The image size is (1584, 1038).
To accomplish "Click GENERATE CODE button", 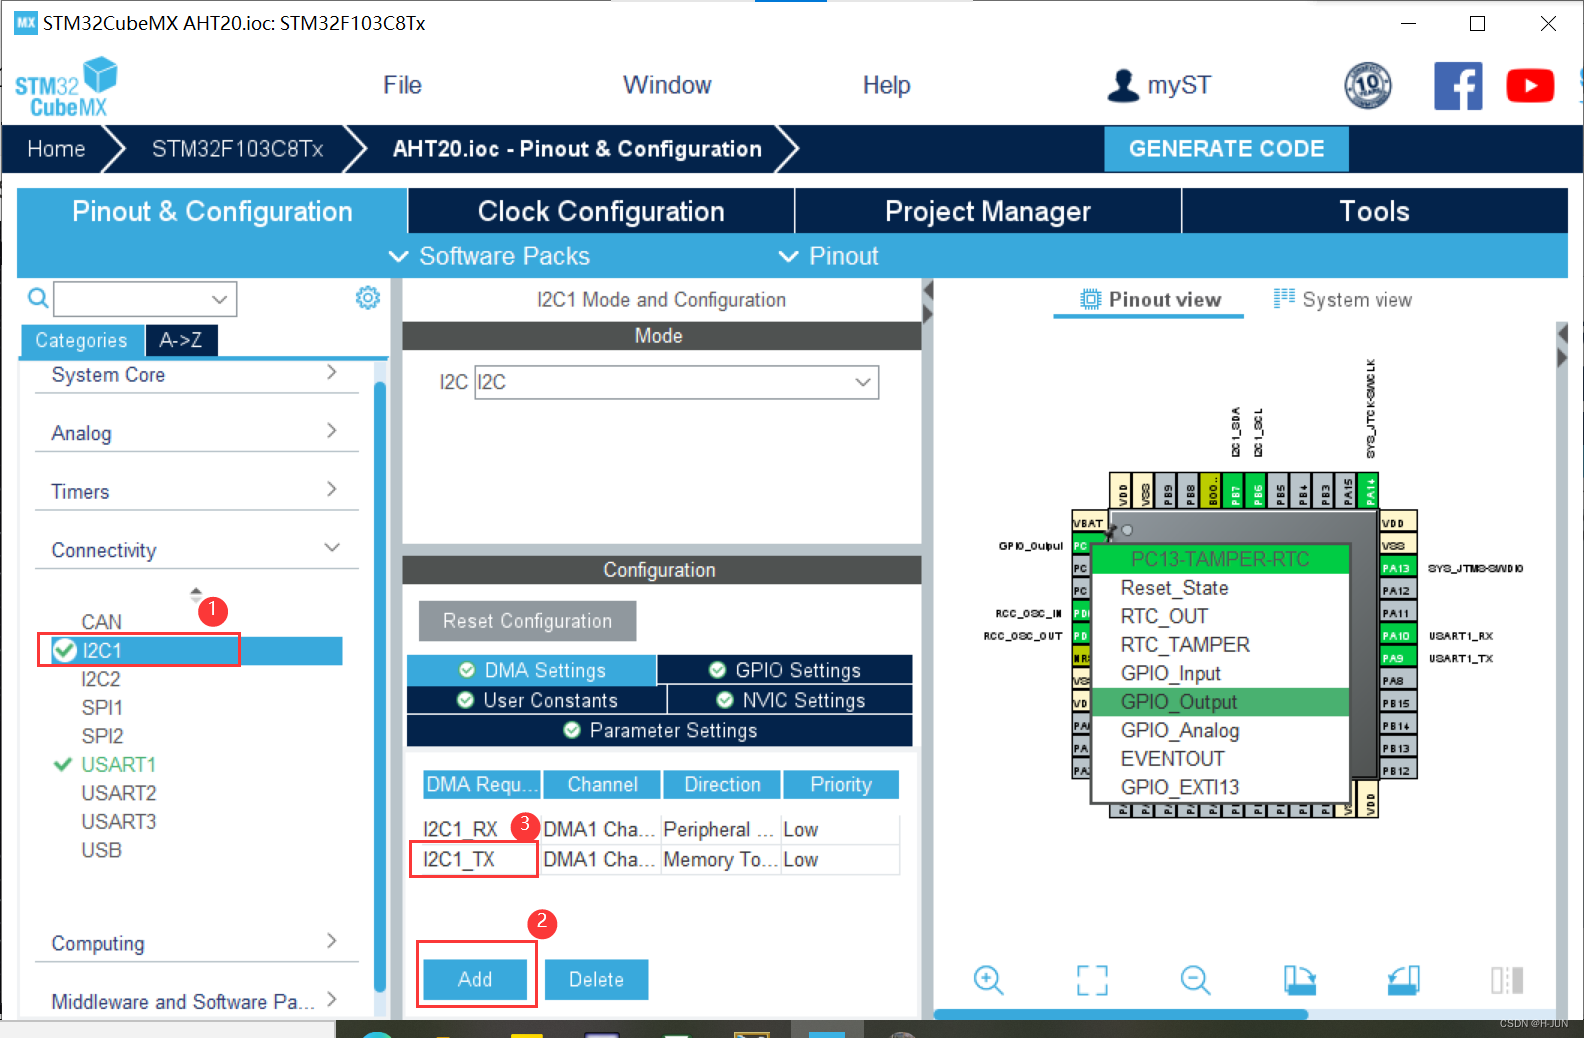I will pyautogui.click(x=1226, y=148).
